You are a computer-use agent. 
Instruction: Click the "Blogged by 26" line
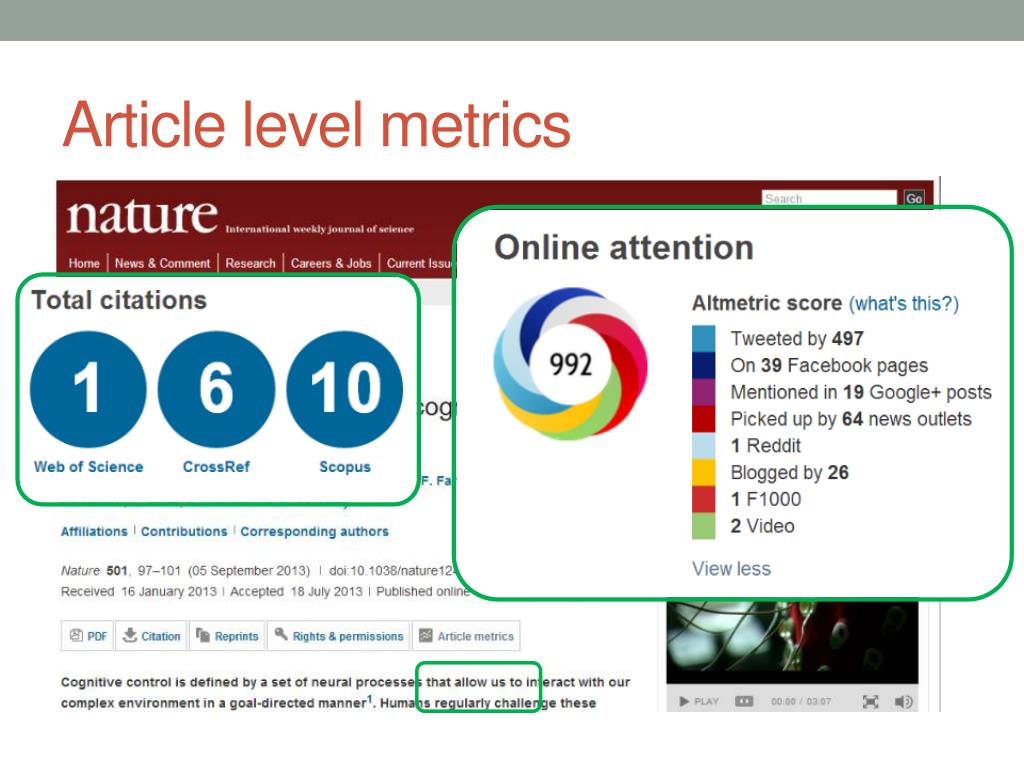point(790,472)
